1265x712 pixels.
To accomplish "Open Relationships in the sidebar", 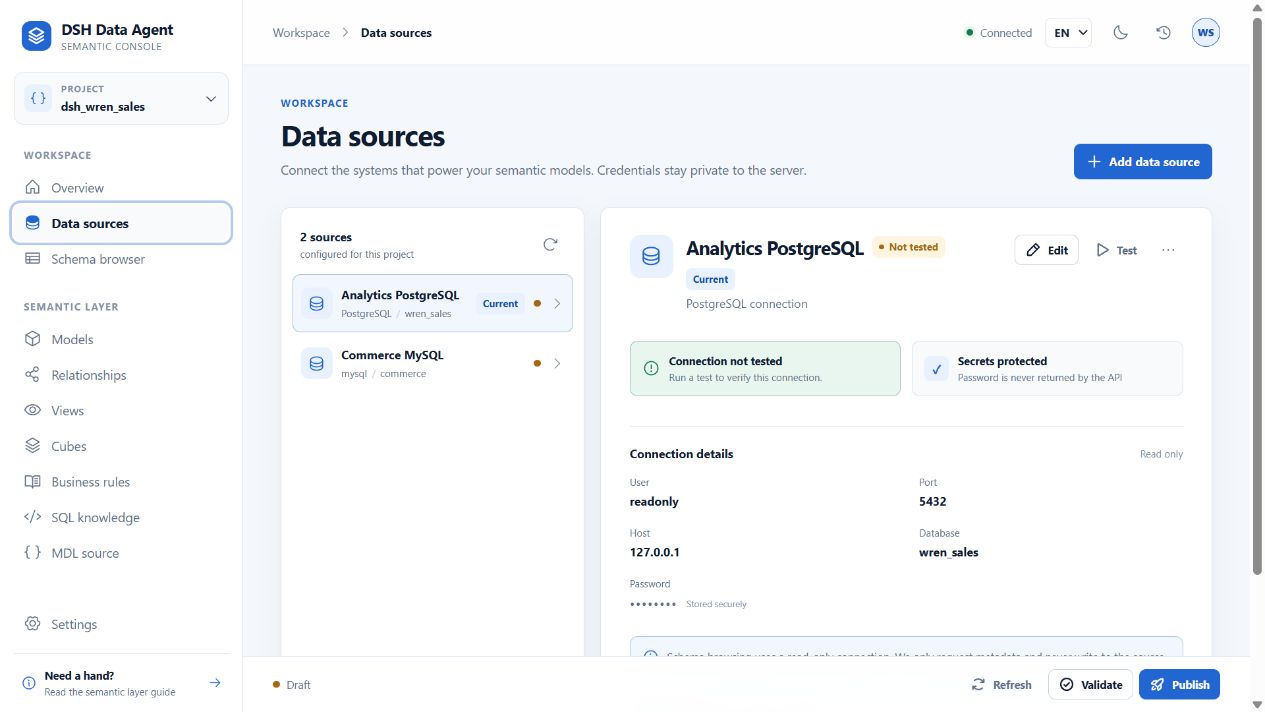I will [x=121, y=375].
